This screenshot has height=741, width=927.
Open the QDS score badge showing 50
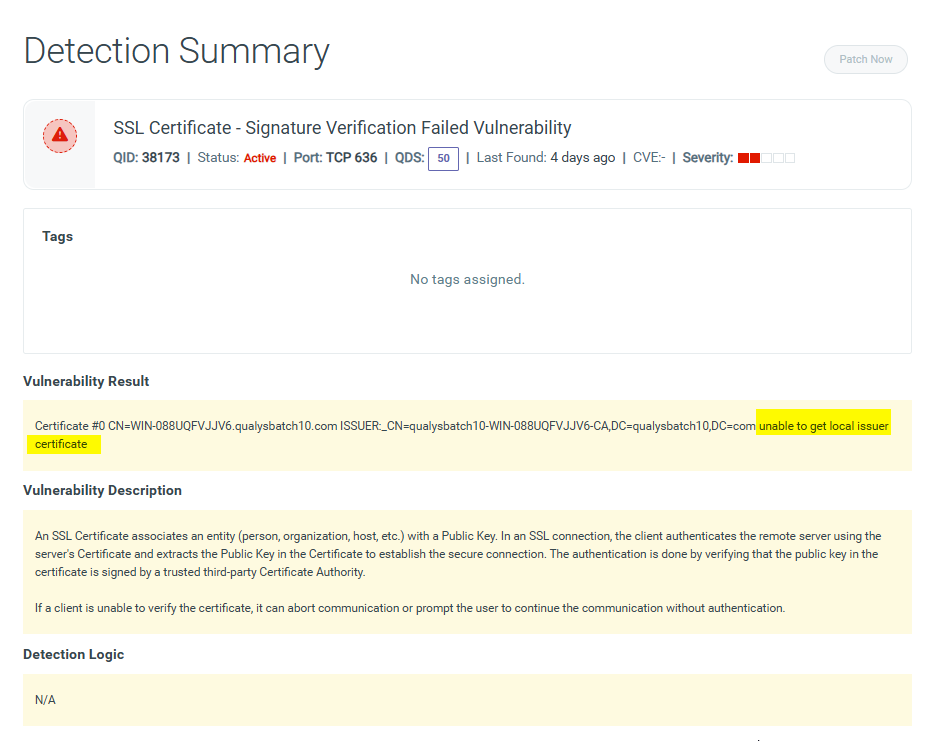tap(443, 158)
